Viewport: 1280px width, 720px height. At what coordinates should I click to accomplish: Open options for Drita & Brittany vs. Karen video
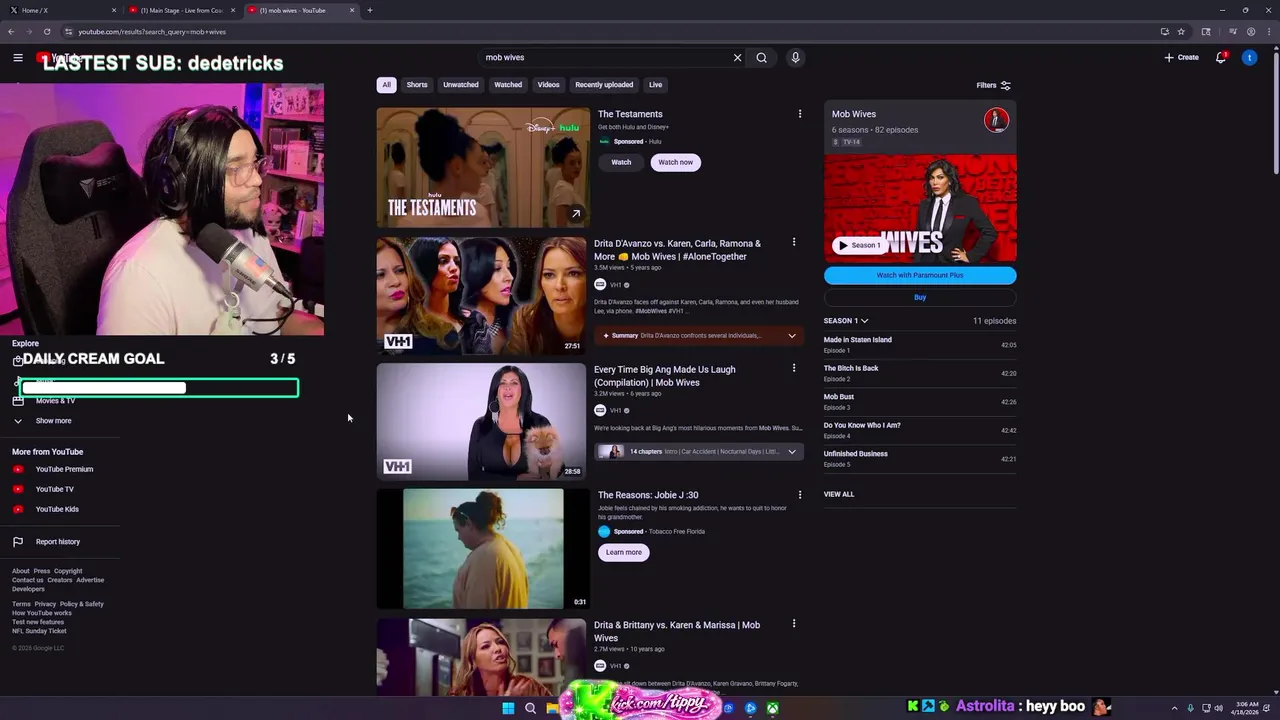794,624
